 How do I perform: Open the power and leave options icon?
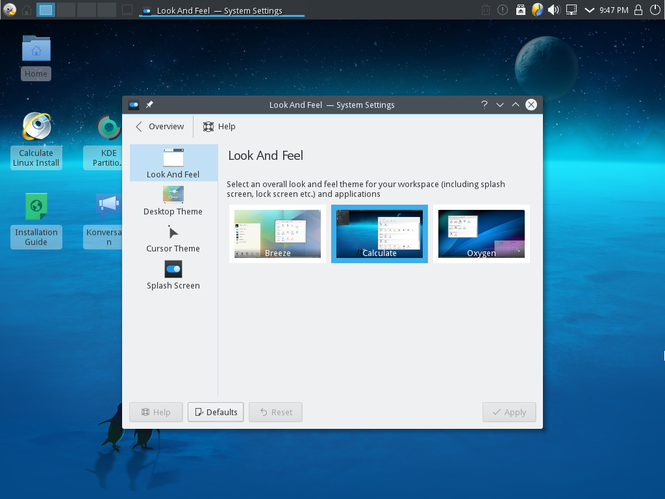[655, 10]
